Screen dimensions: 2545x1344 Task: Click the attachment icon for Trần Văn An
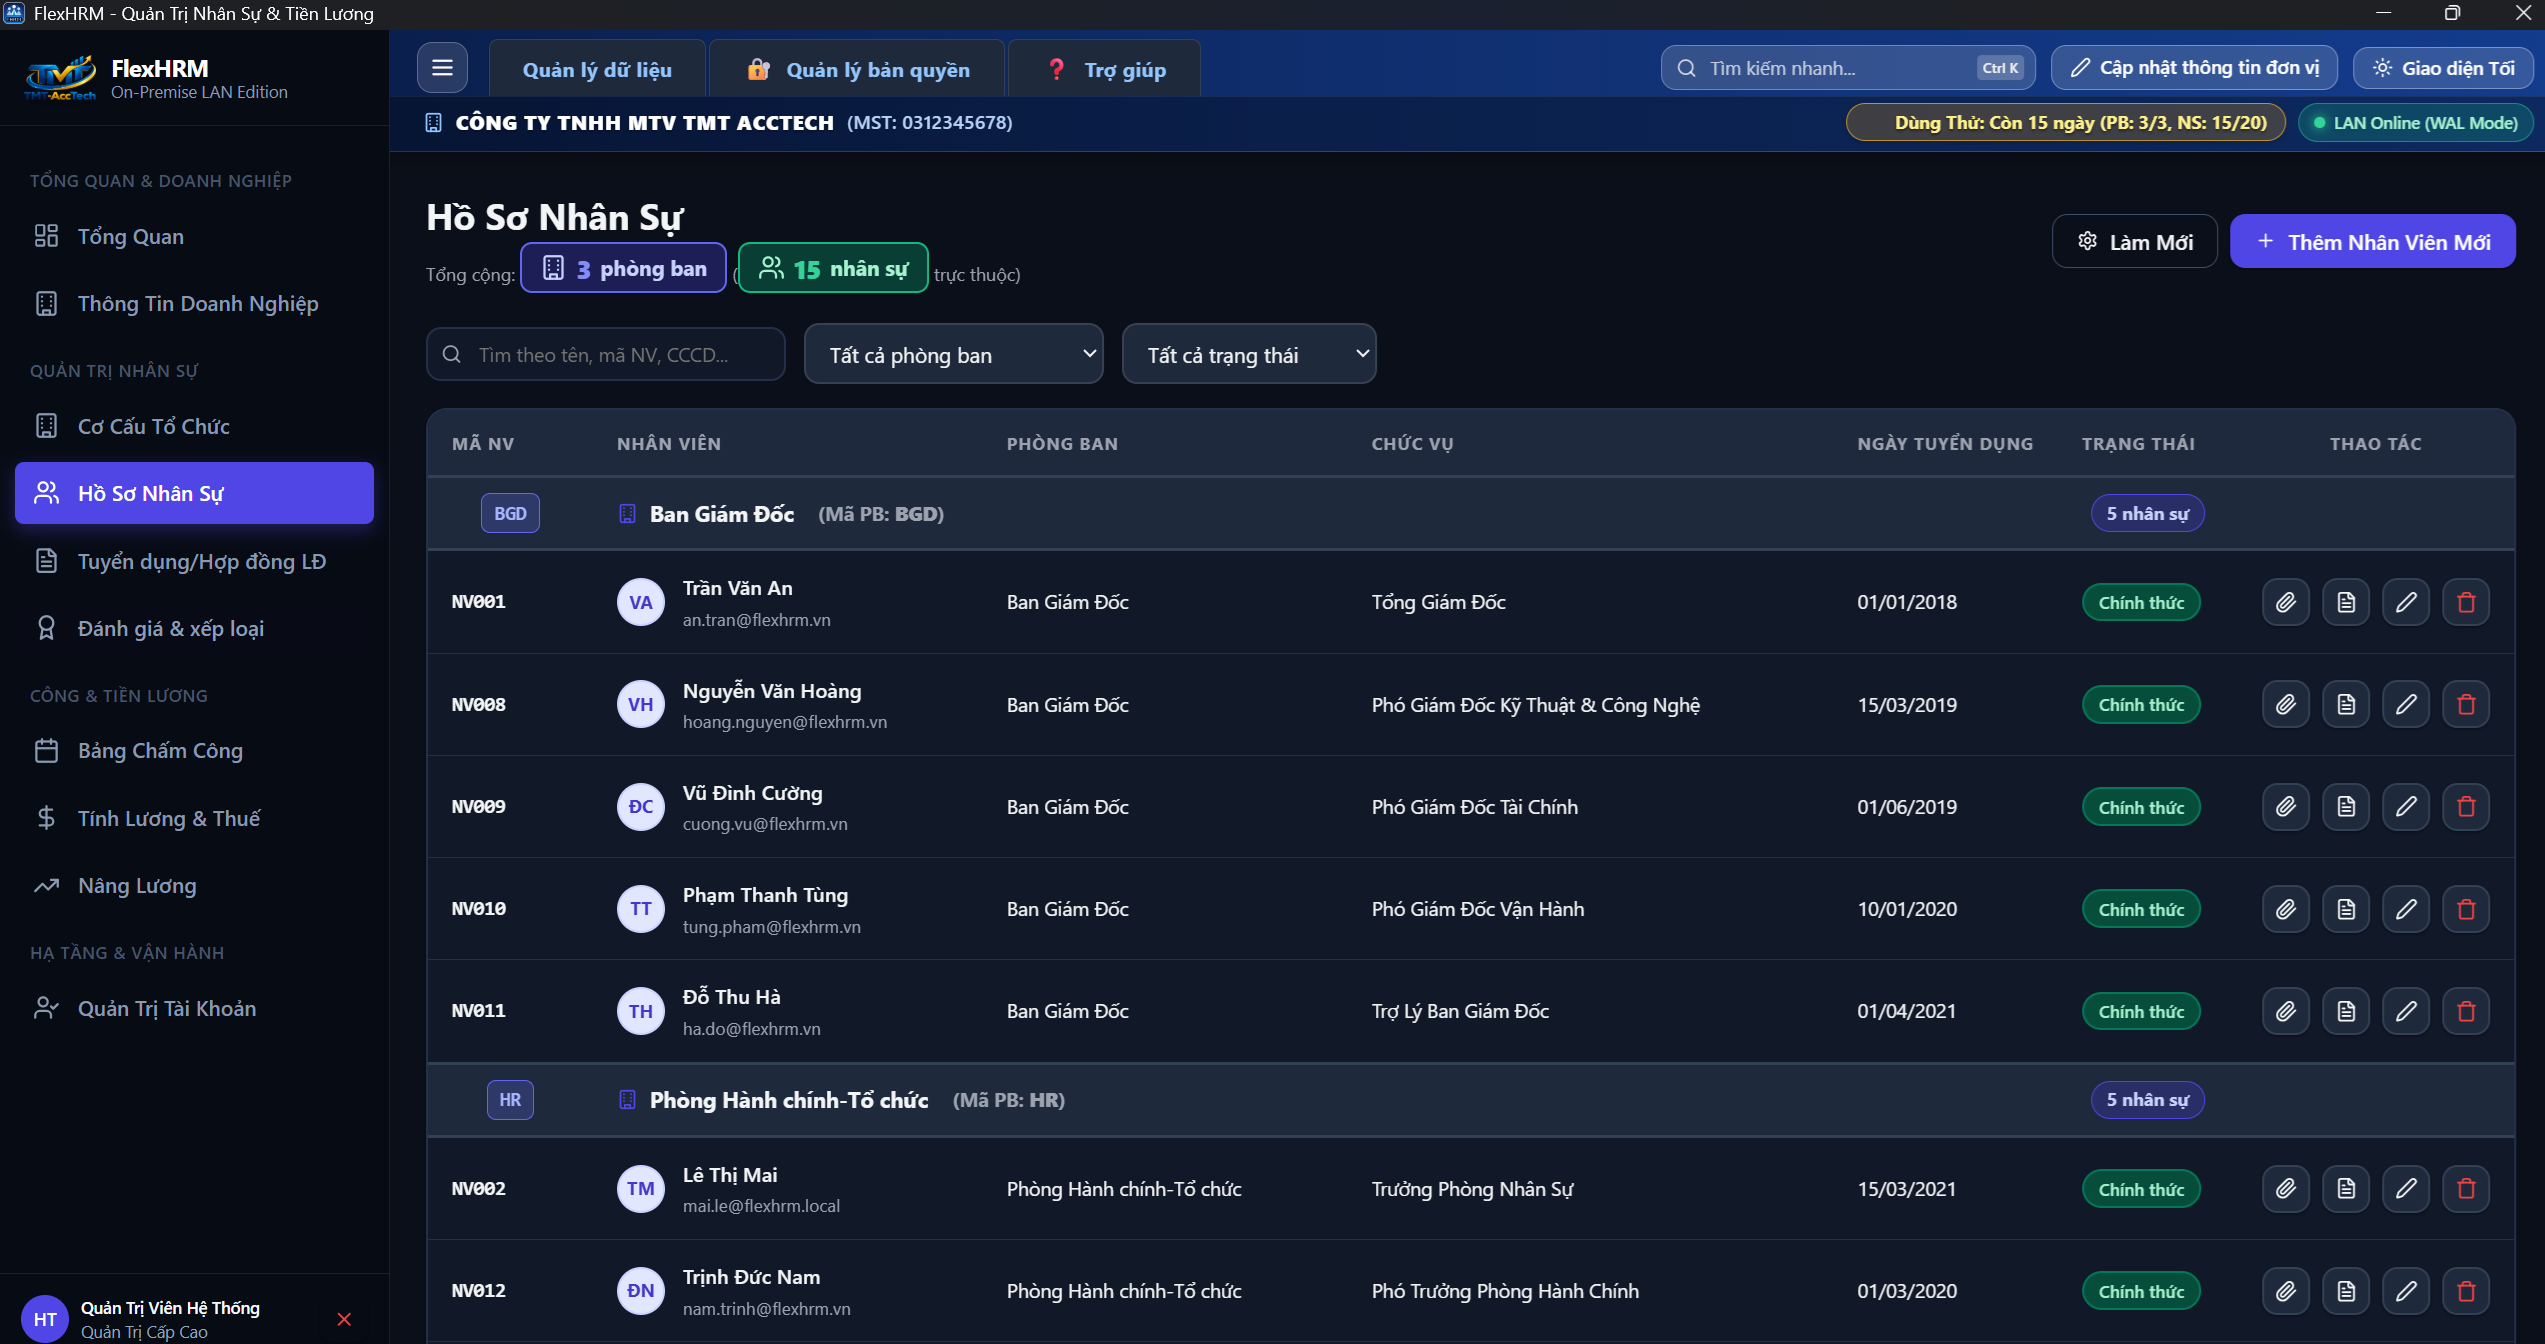2285,602
